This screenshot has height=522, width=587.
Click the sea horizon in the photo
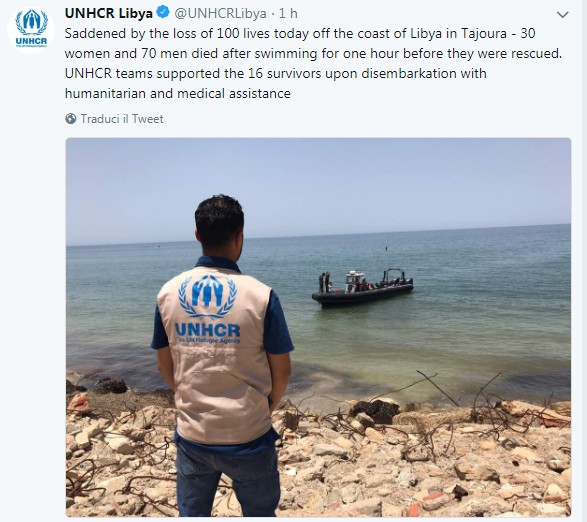[319, 235]
